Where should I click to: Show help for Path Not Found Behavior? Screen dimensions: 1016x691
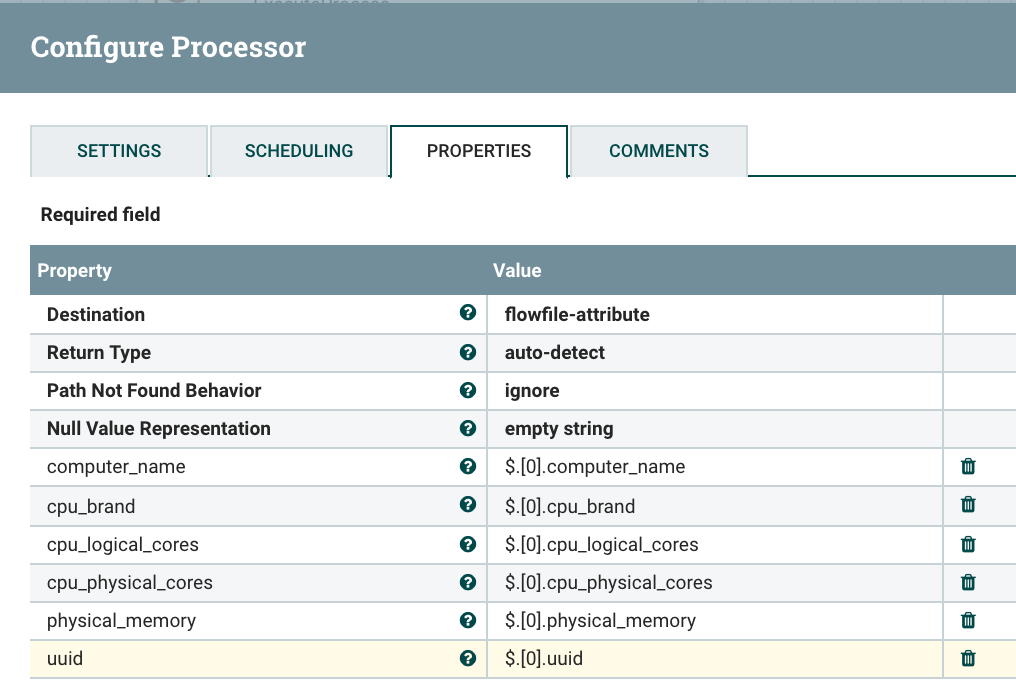click(x=468, y=390)
